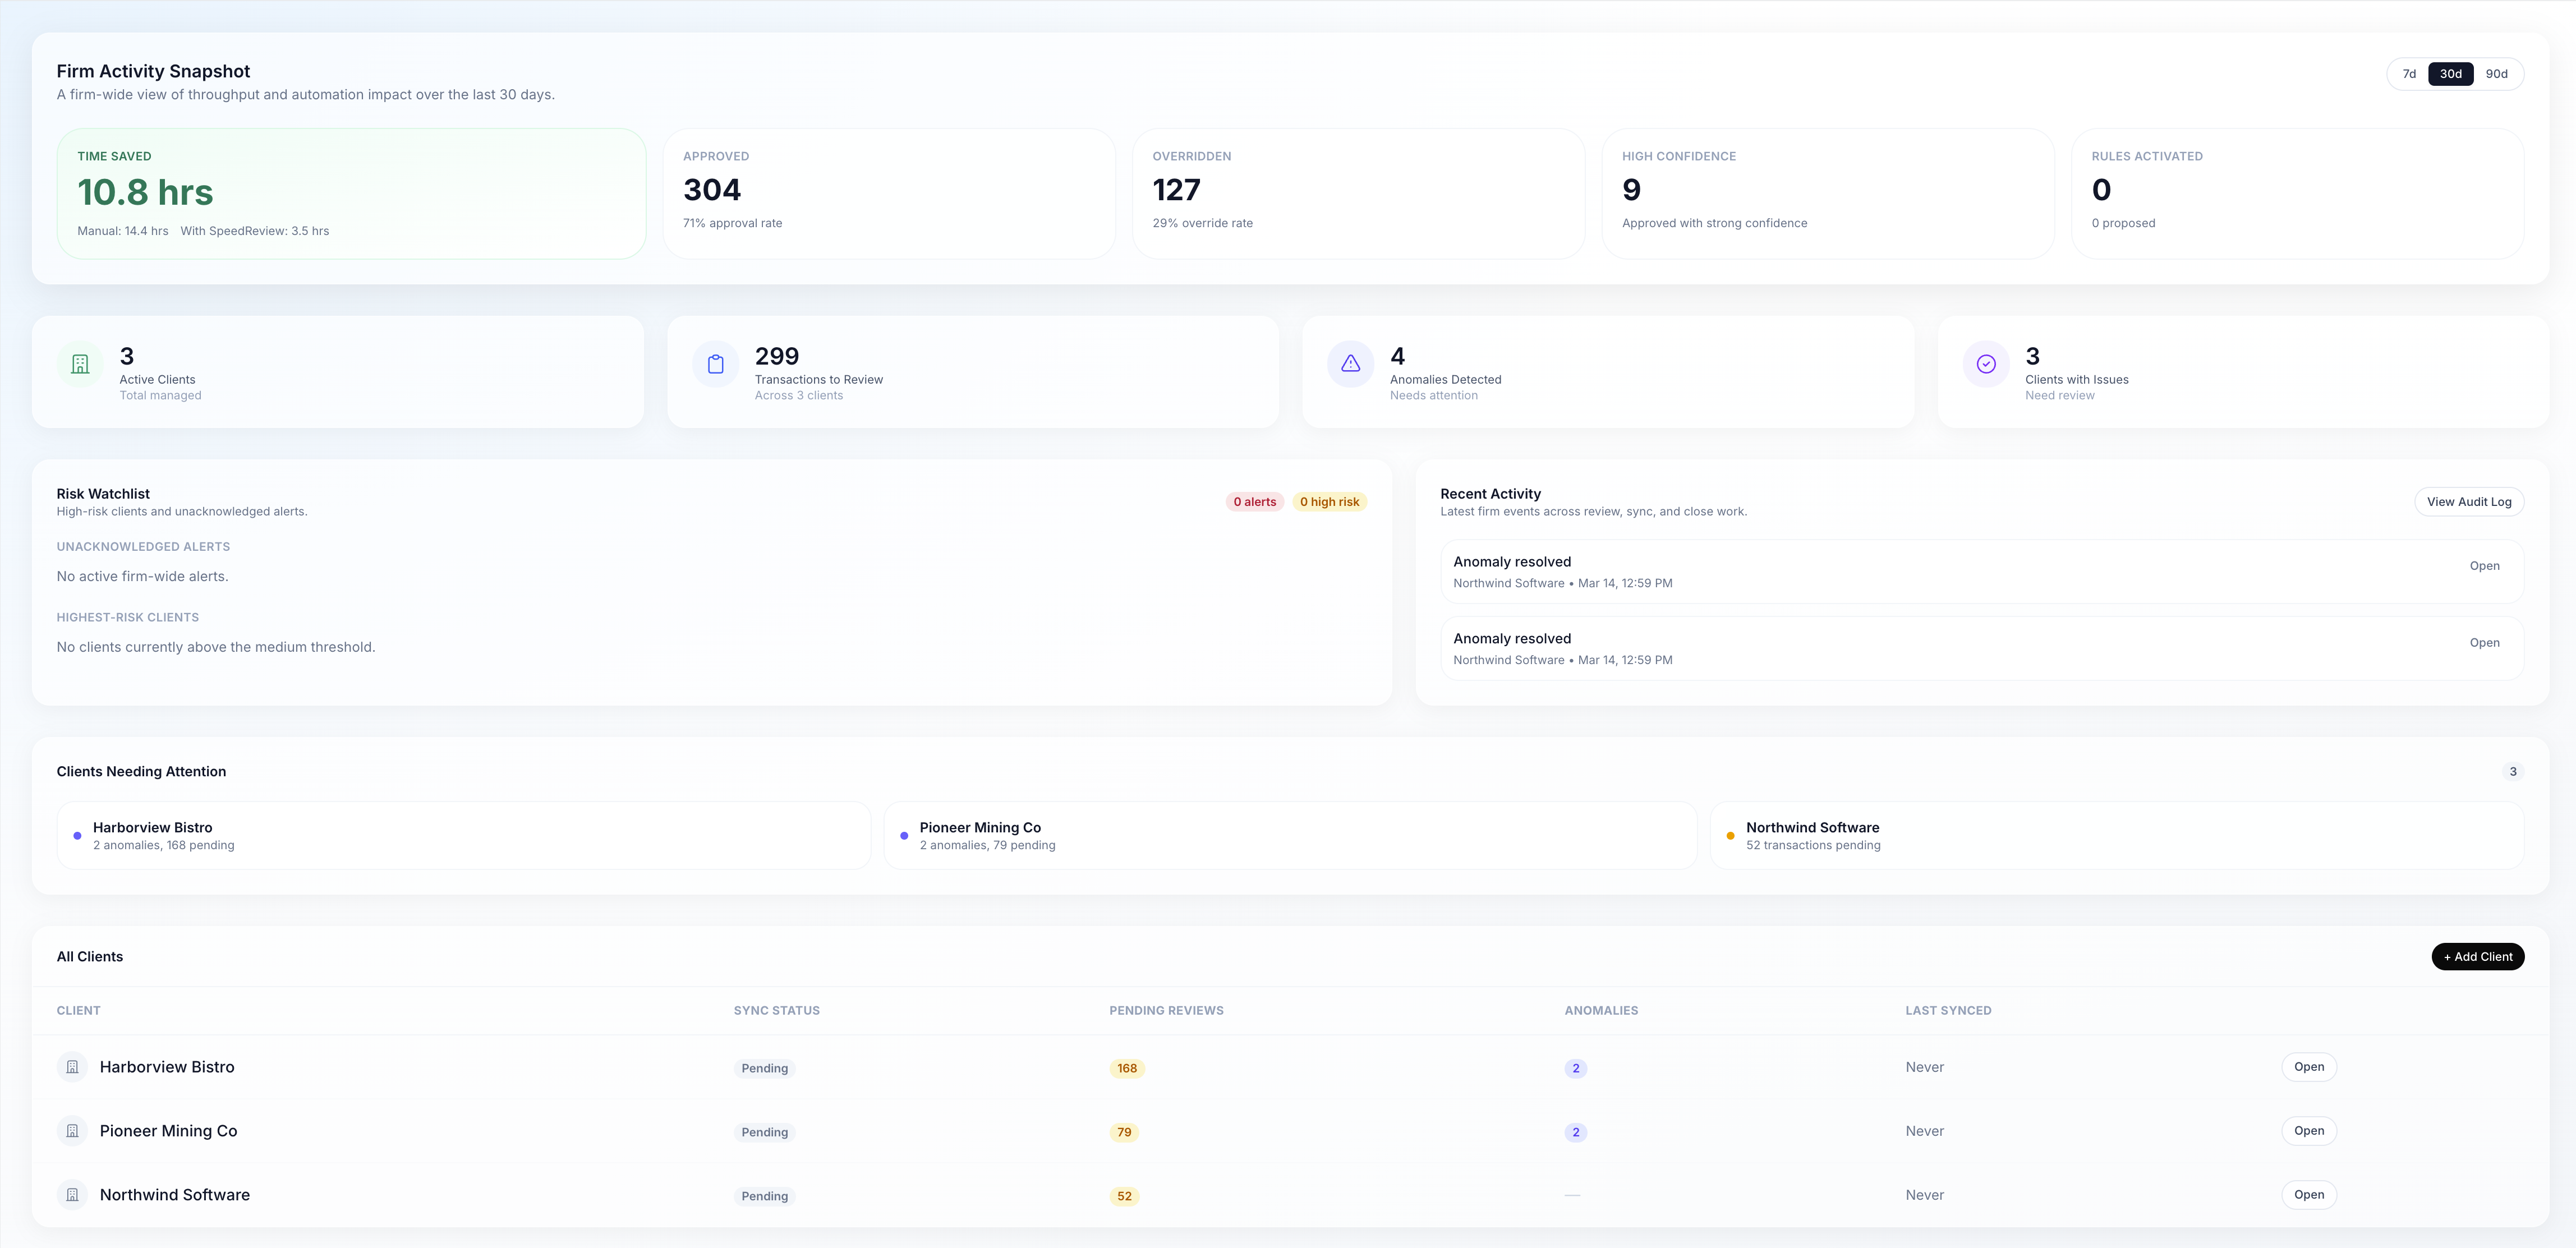
Task: Click the building icon beside Pioneer Mining Co
Action: point(72,1130)
